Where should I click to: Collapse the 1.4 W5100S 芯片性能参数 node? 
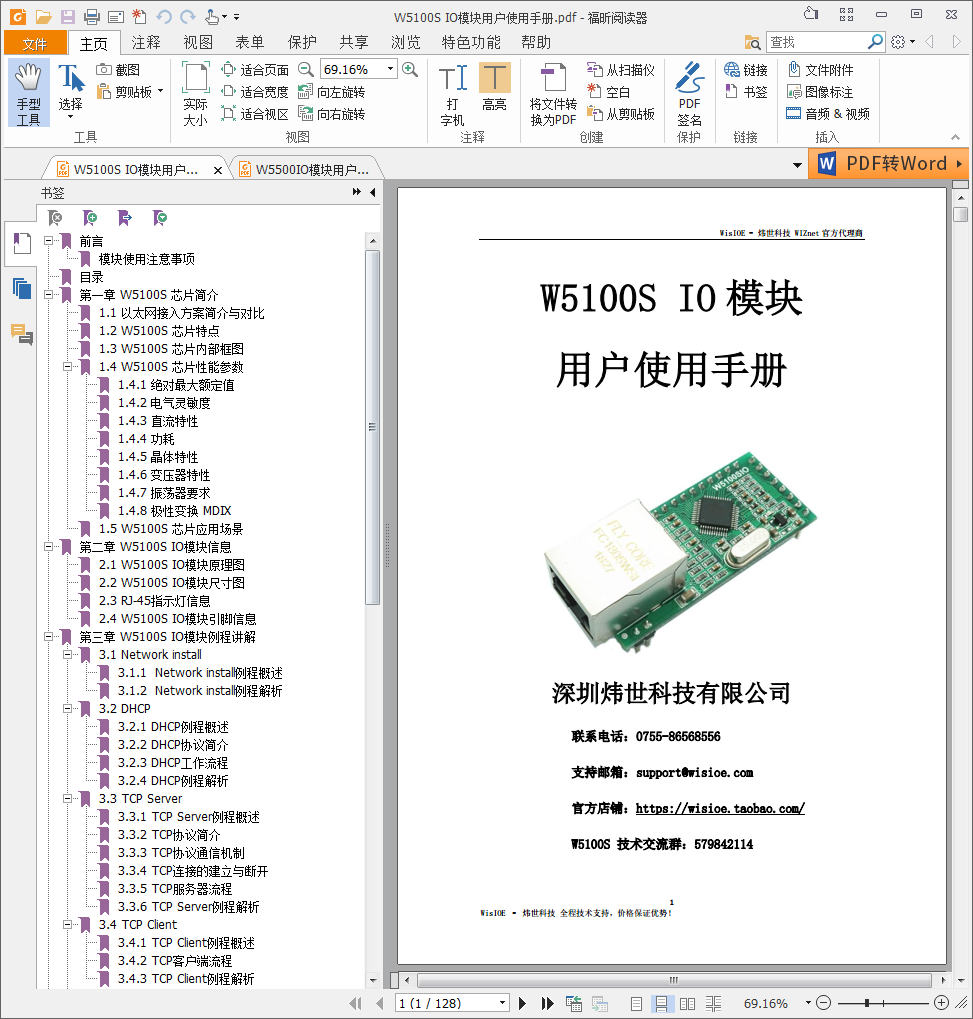[68, 367]
